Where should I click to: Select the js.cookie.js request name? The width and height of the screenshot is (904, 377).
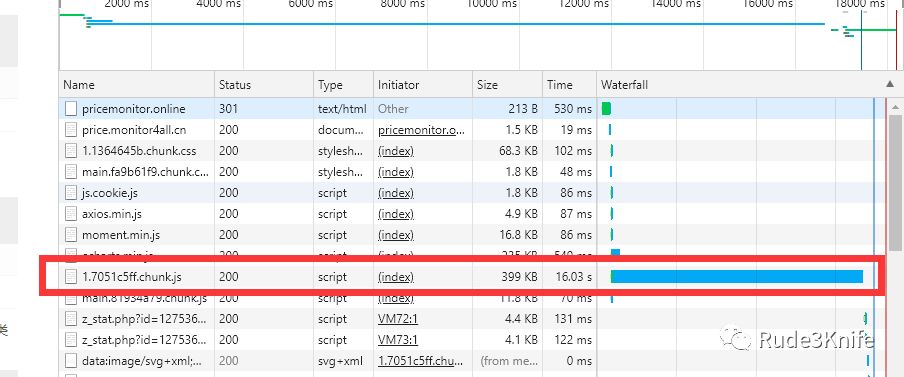click(x=110, y=193)
